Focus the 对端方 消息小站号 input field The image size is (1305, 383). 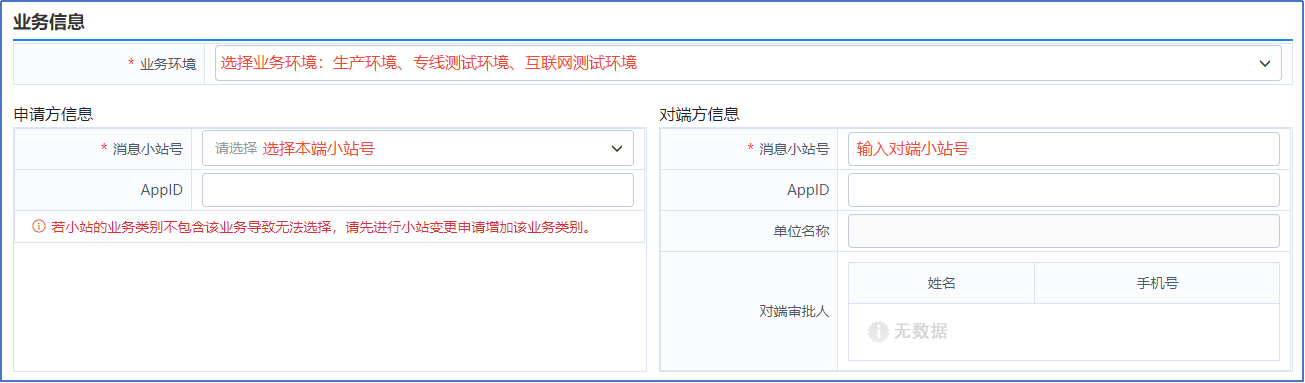tap(1064, 149)
